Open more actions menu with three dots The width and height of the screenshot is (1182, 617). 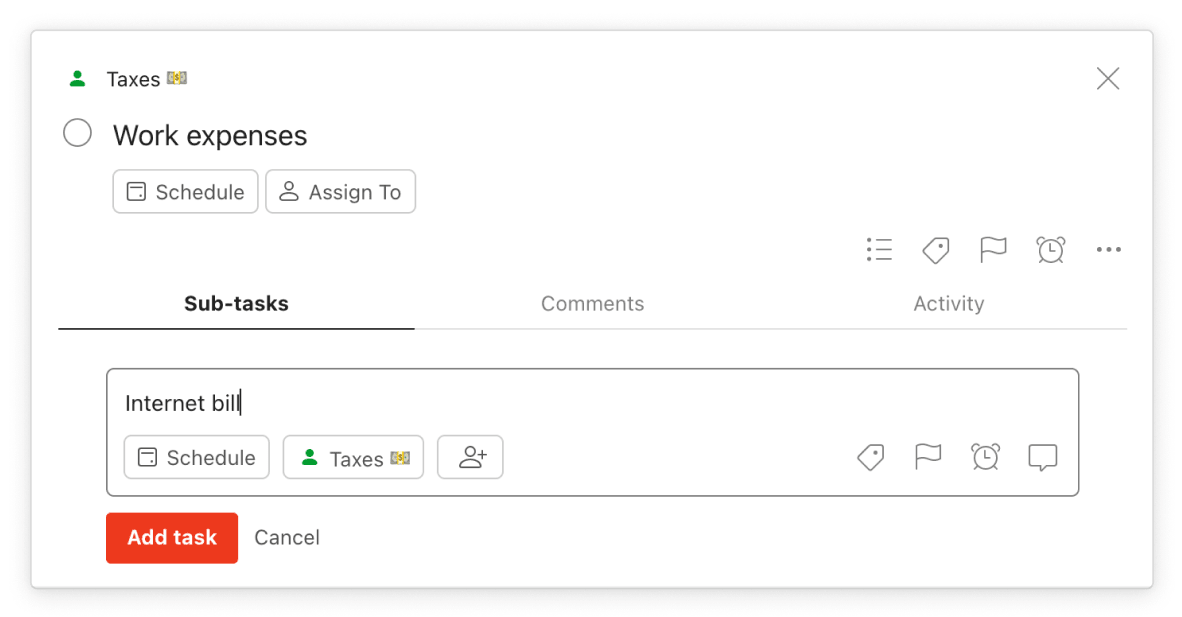point(1108,250)
